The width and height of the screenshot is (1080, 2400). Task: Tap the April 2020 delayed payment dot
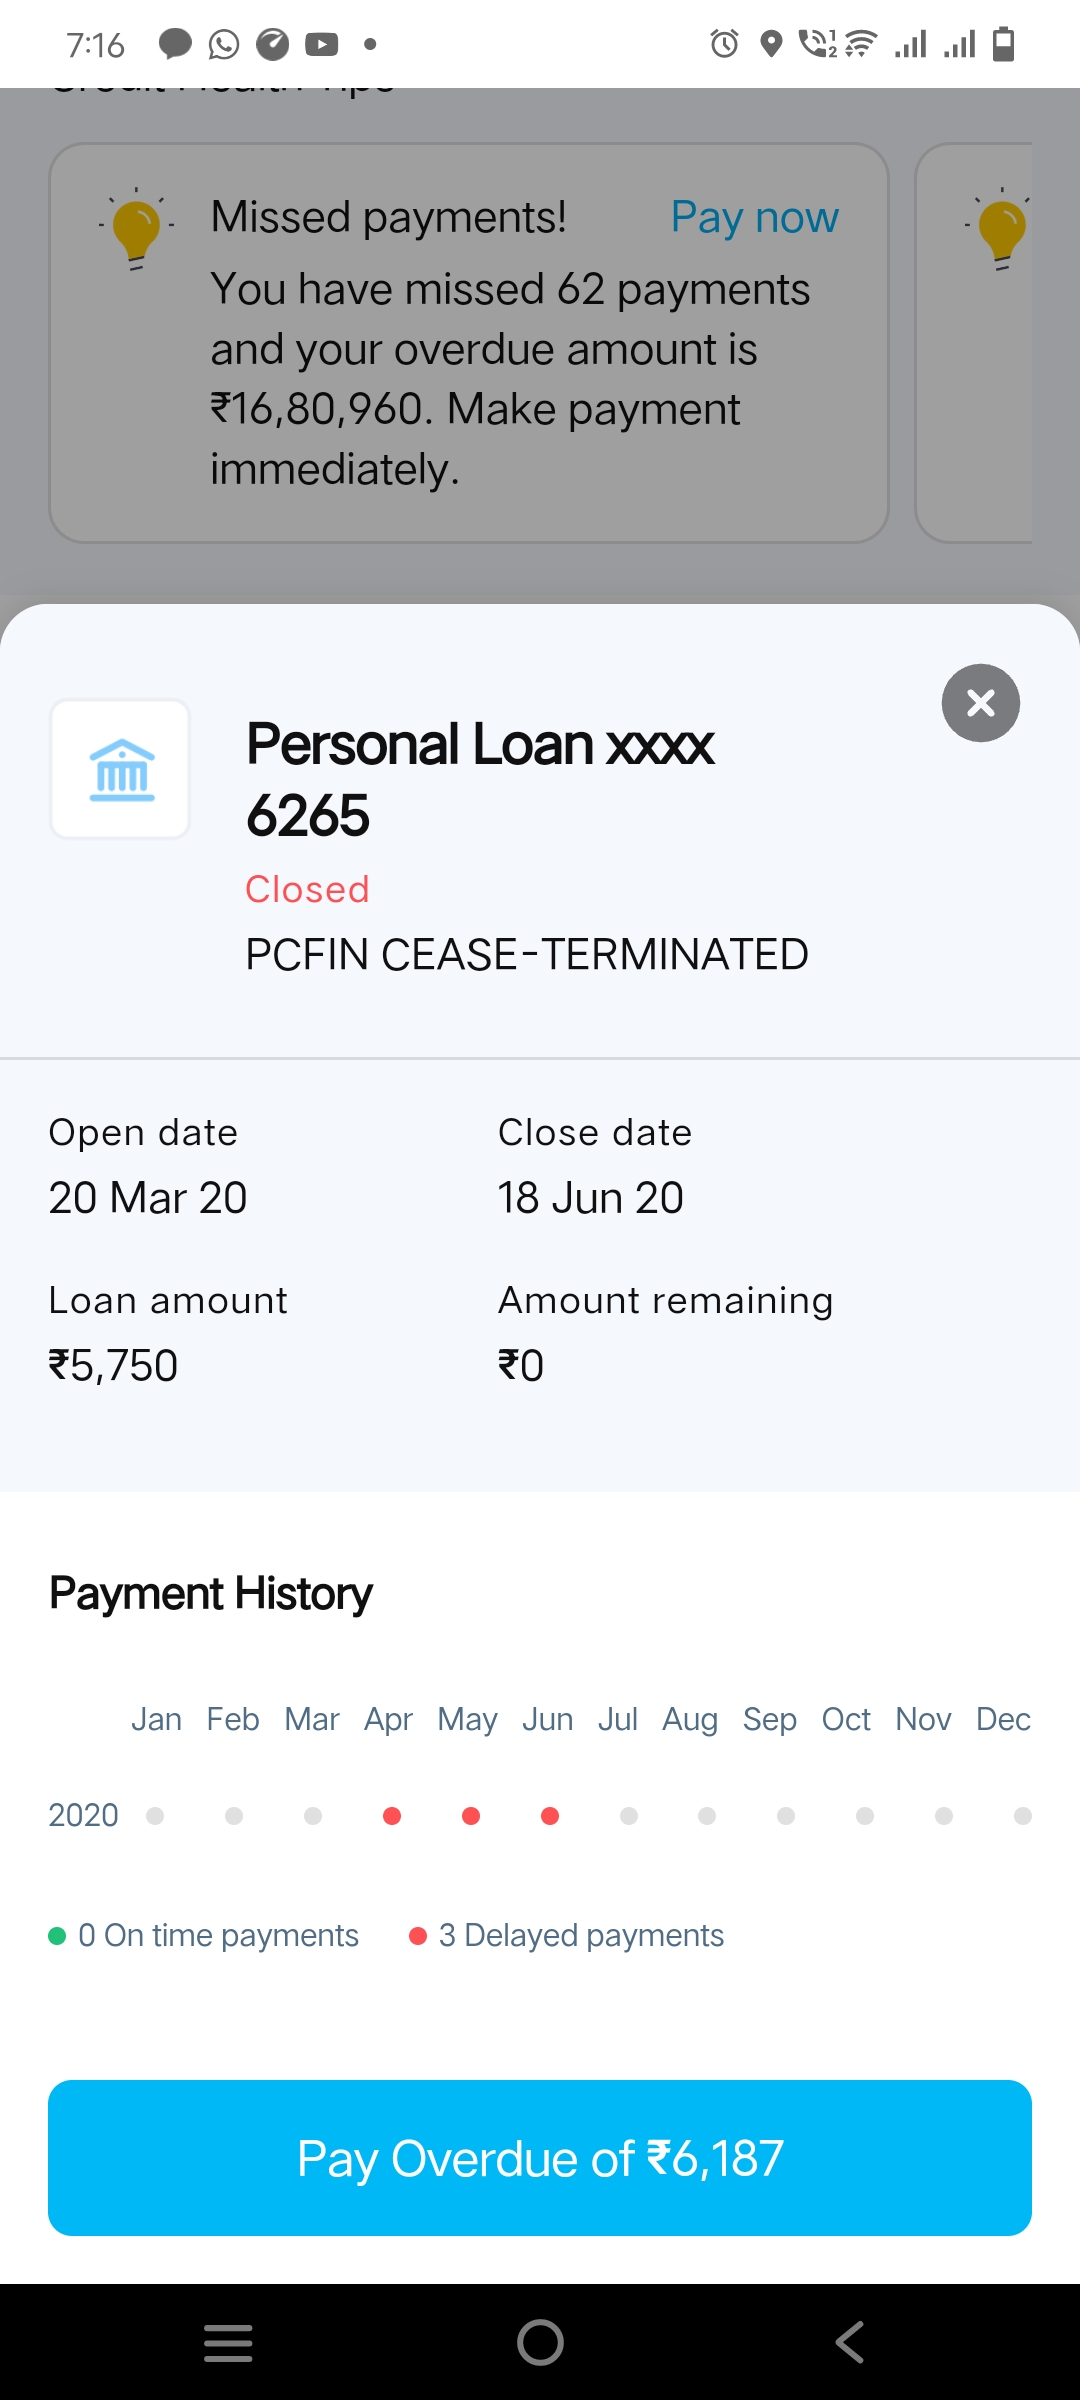click(392, 1815)
